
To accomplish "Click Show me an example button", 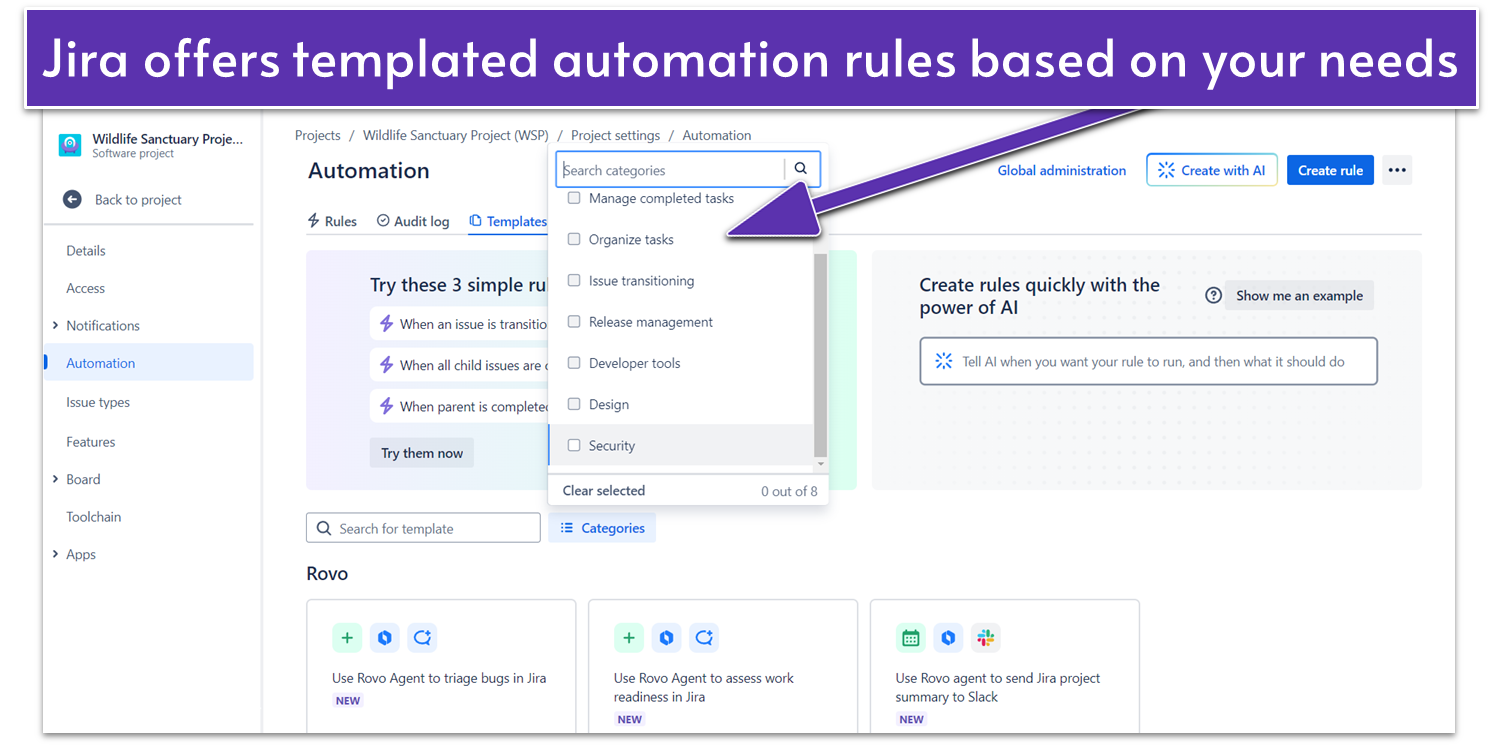I will coord(1299,295).
